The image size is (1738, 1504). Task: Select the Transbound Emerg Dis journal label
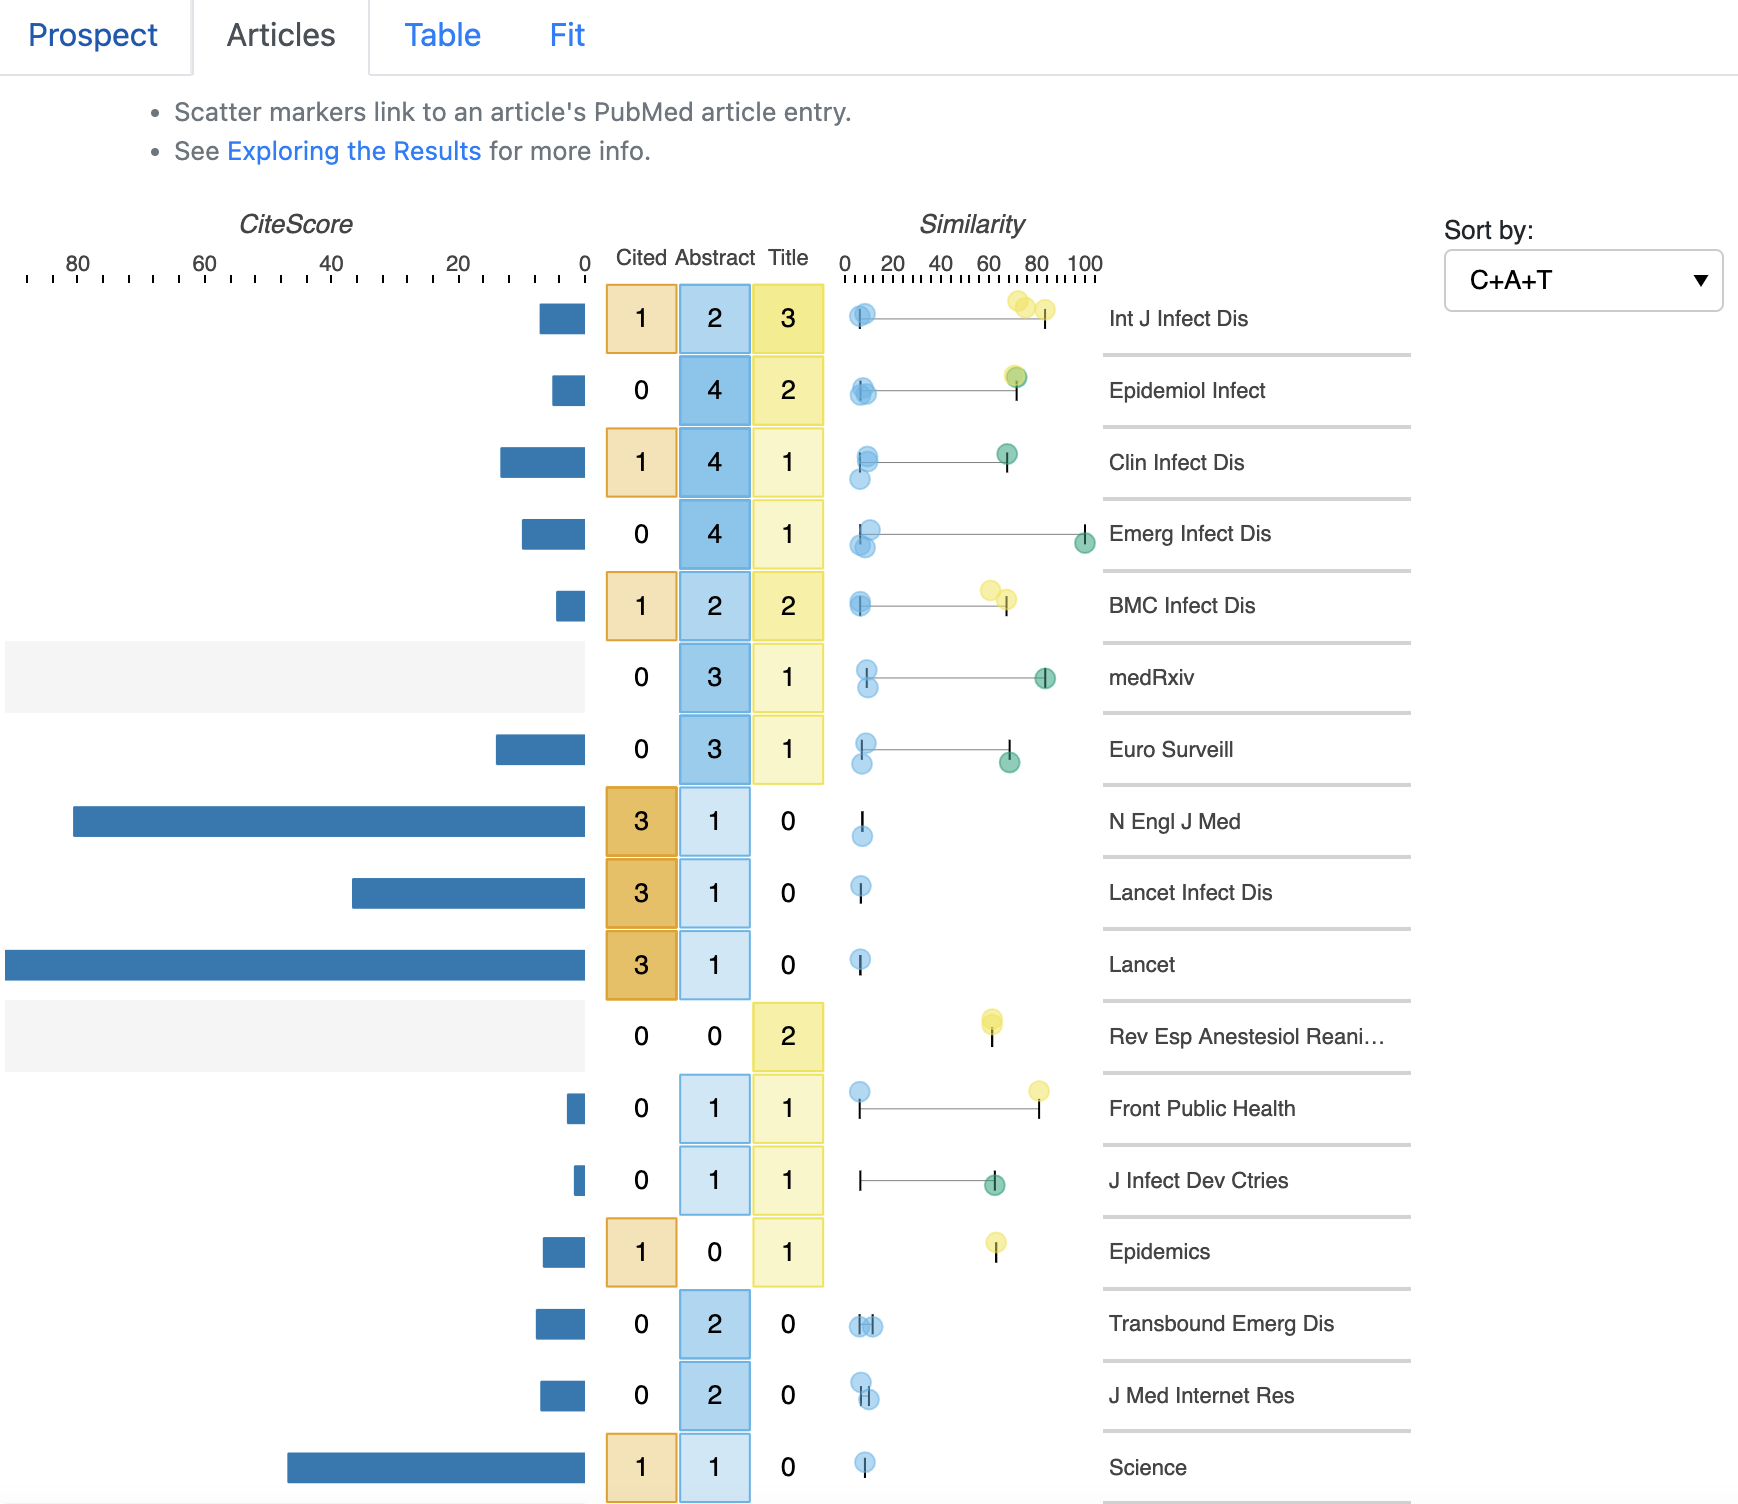[x=1221, y=1324]
